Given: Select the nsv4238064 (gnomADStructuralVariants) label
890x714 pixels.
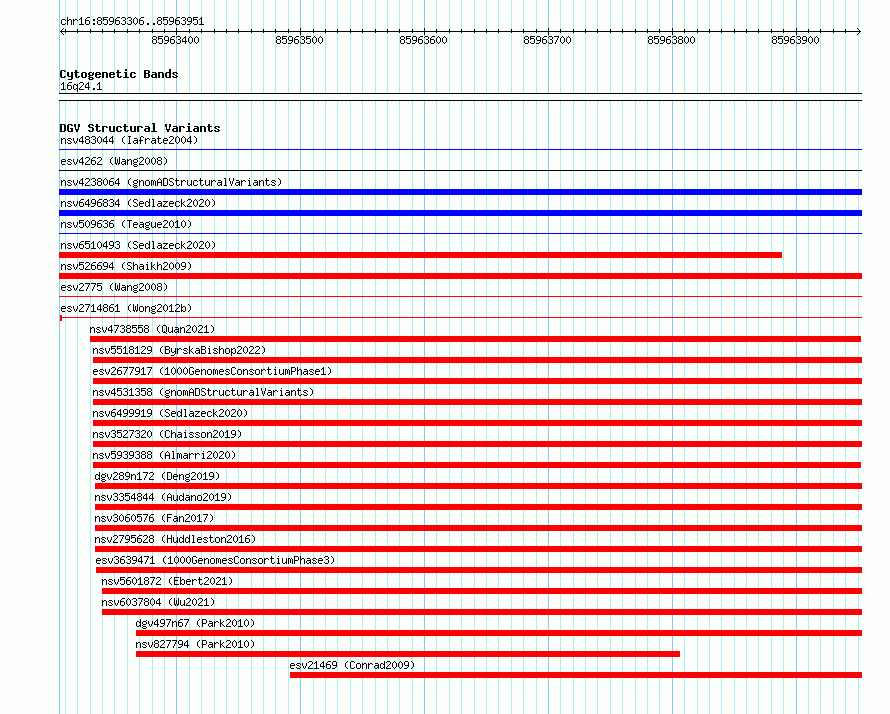Looking at the screenshot, I should pyautogui.click(x=171, y=182).
